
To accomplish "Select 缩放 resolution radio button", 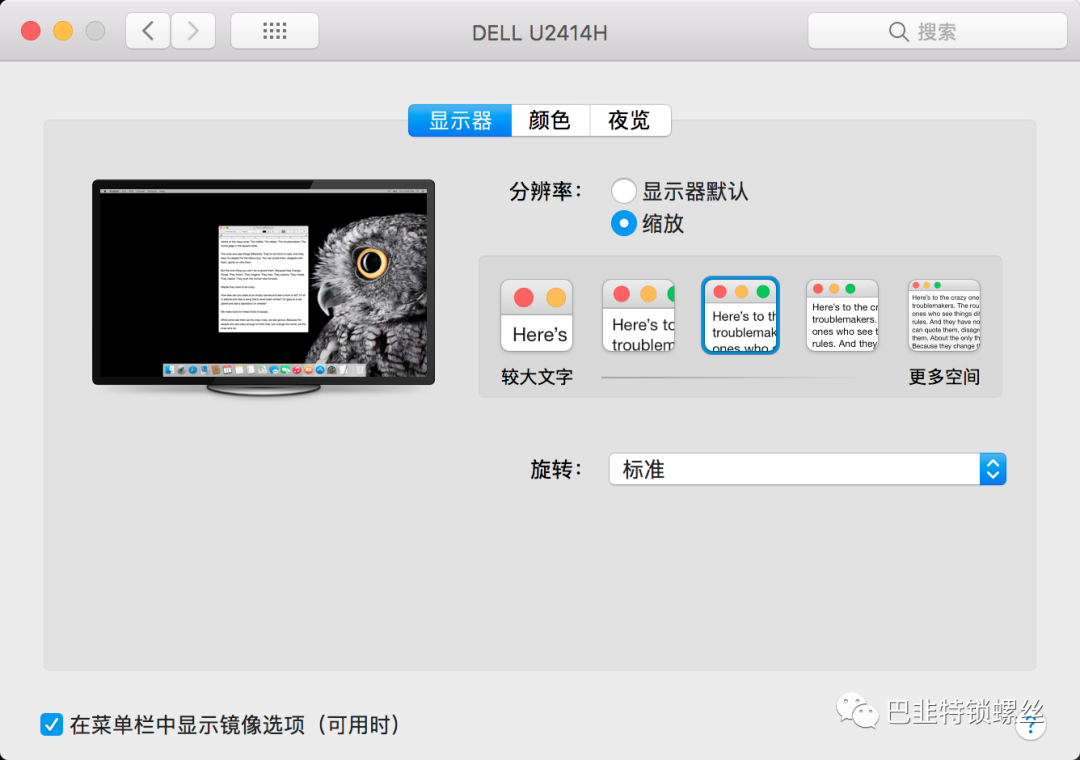I will [623, 223].
